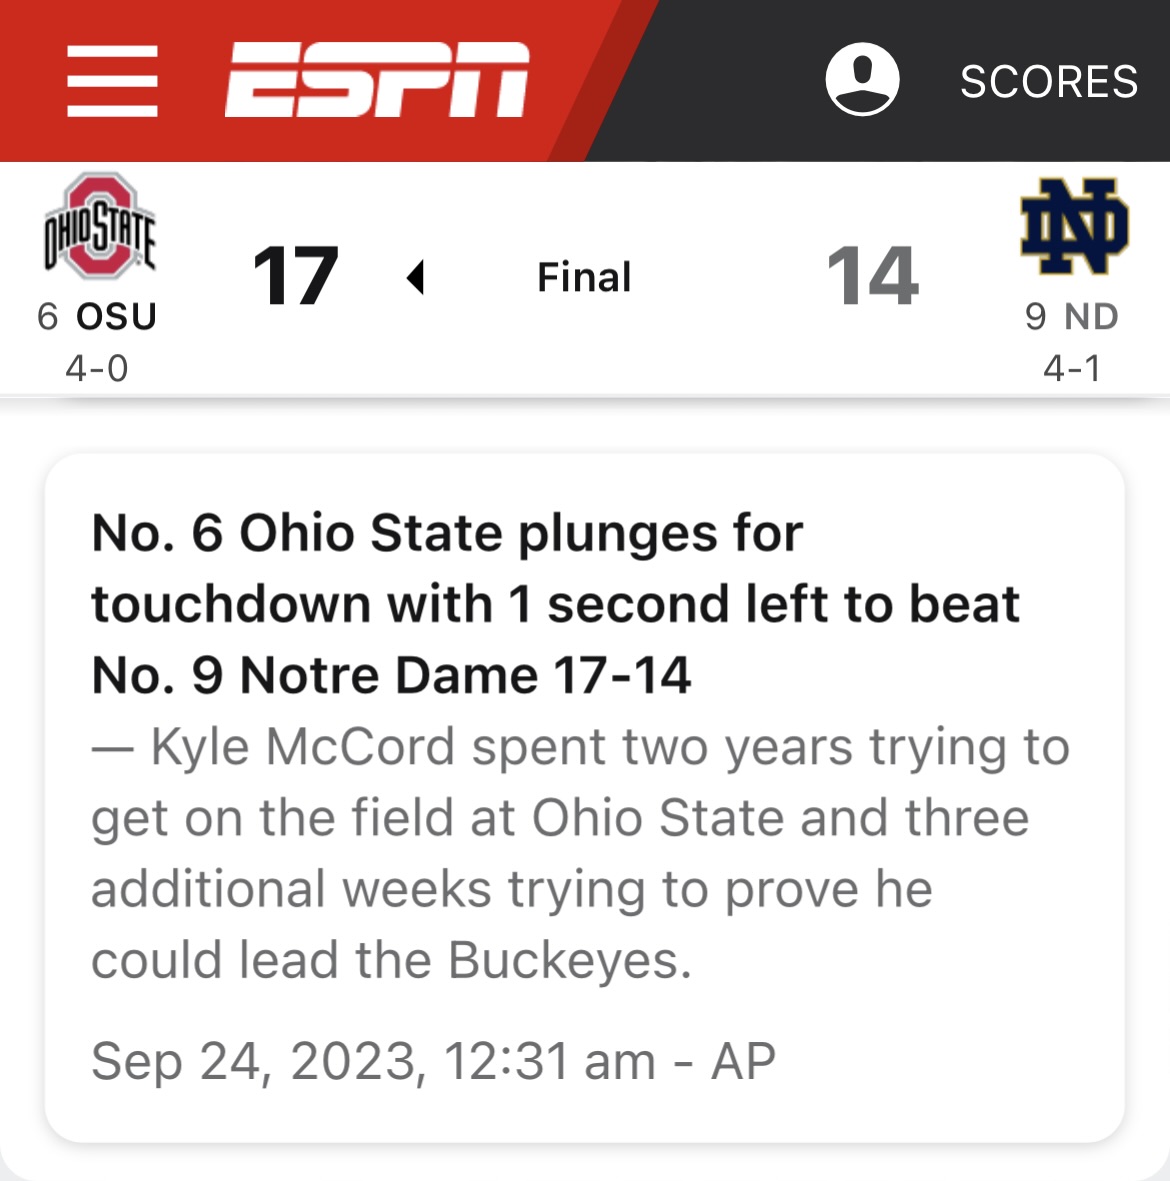The height and width of the screenshot is (1181, 1170).
Task: Click the Sep 24, 2023 timestamp
Action: click(x=373, y=1061)
